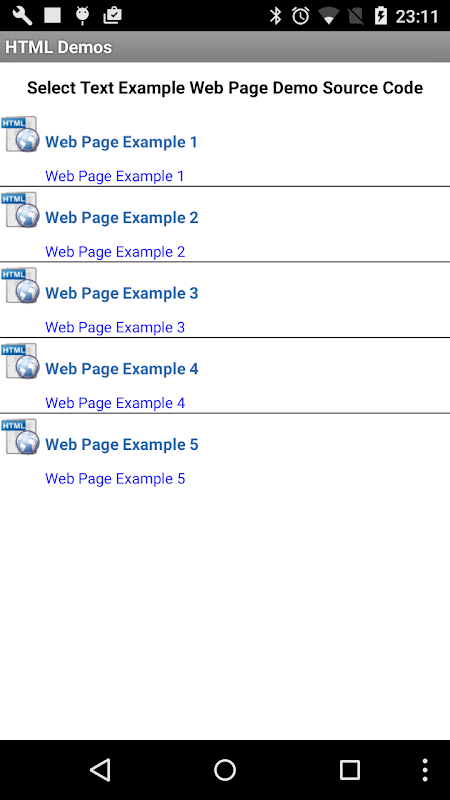This screenshot has width=450, height=800.
Task: Go back with the Android back button
Action: [100, 769]
